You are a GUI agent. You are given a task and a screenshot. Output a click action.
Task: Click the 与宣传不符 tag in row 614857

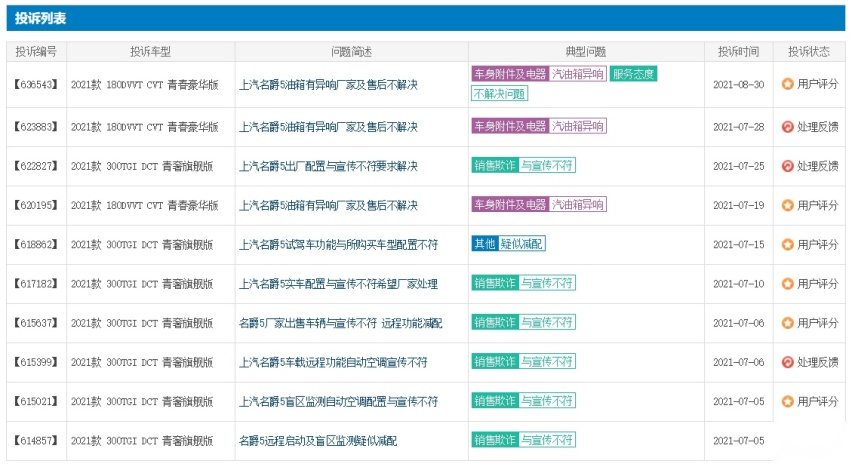547,440
